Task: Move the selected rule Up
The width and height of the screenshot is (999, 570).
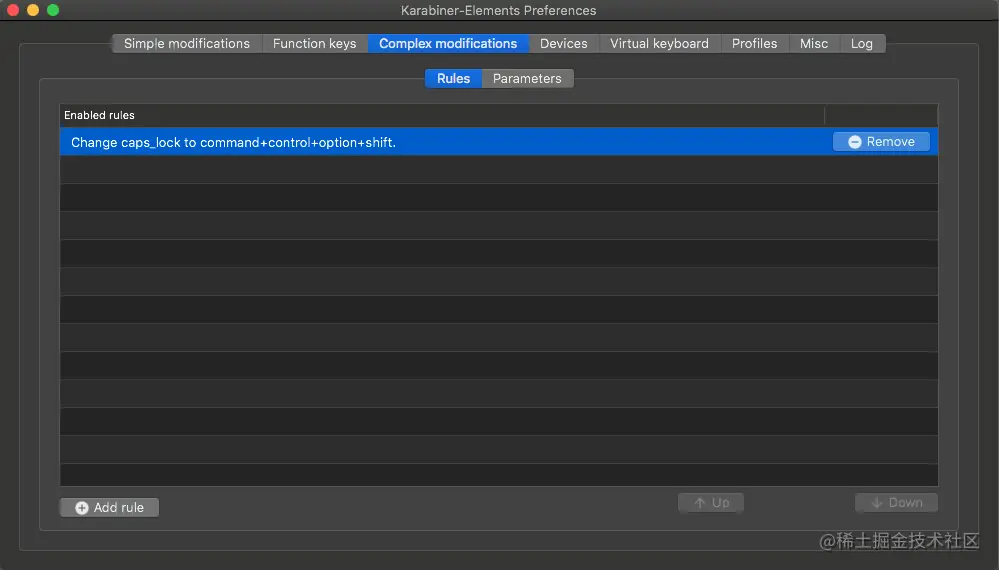Action: coord(711,502)
